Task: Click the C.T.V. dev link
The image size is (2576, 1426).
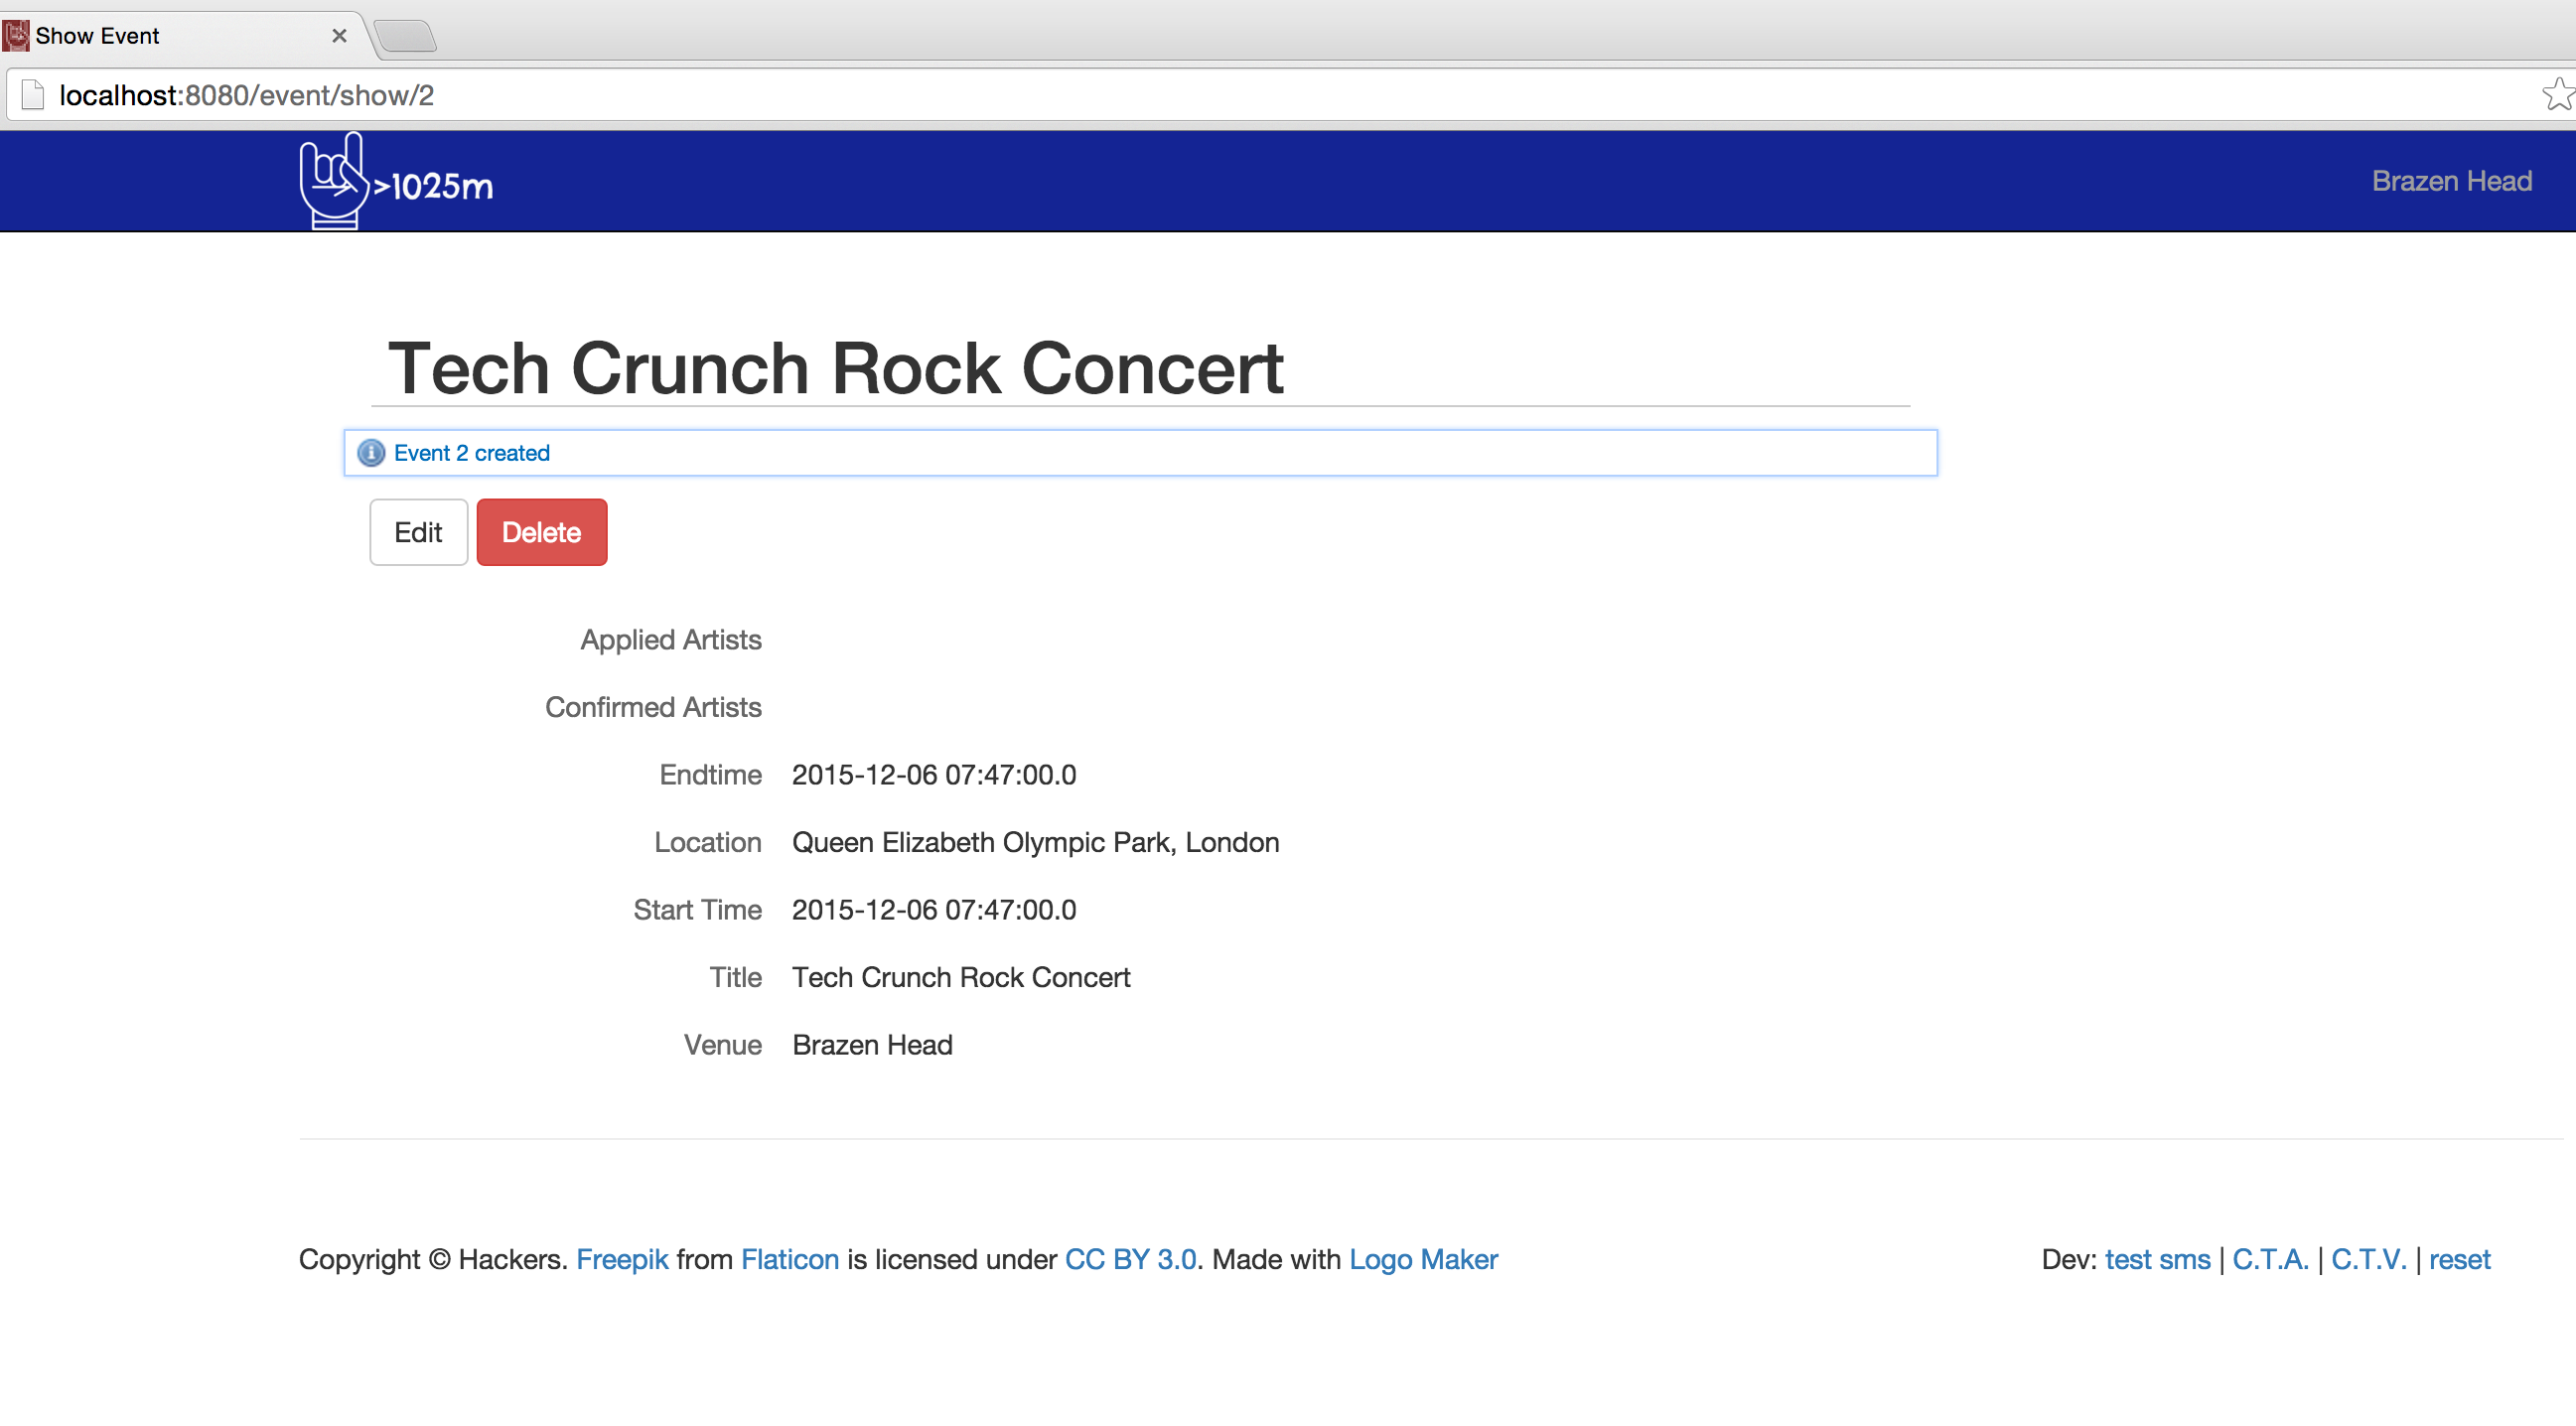Action: pos(2368,1259)
